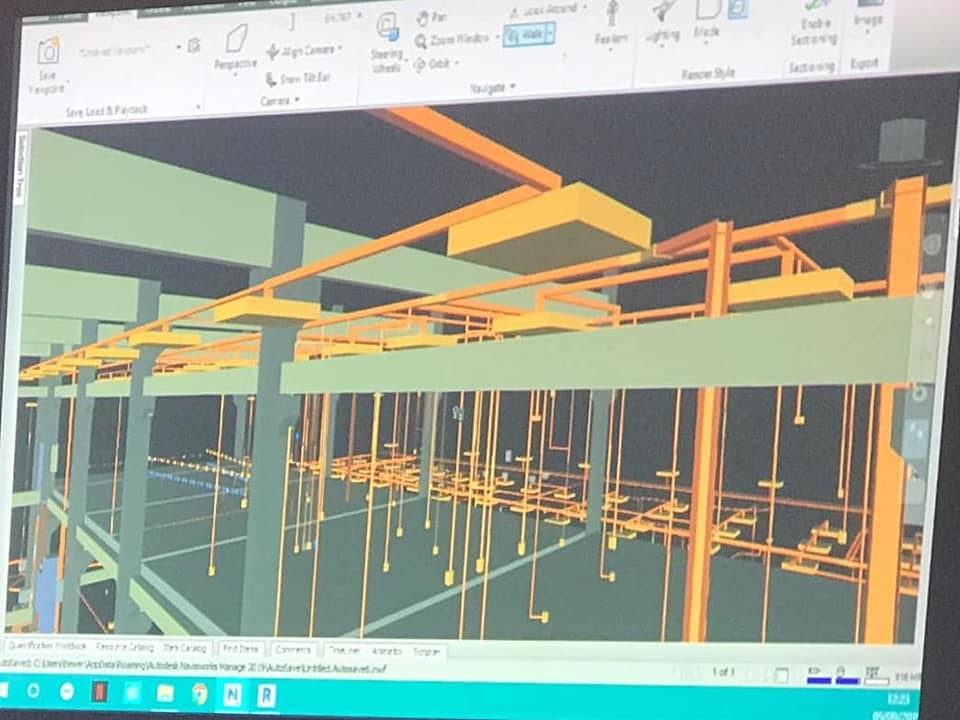The height and width of the screenshot is (720, 960).
Task: Toggle the Walk navigation mode
Action: [x=524, y=34]
